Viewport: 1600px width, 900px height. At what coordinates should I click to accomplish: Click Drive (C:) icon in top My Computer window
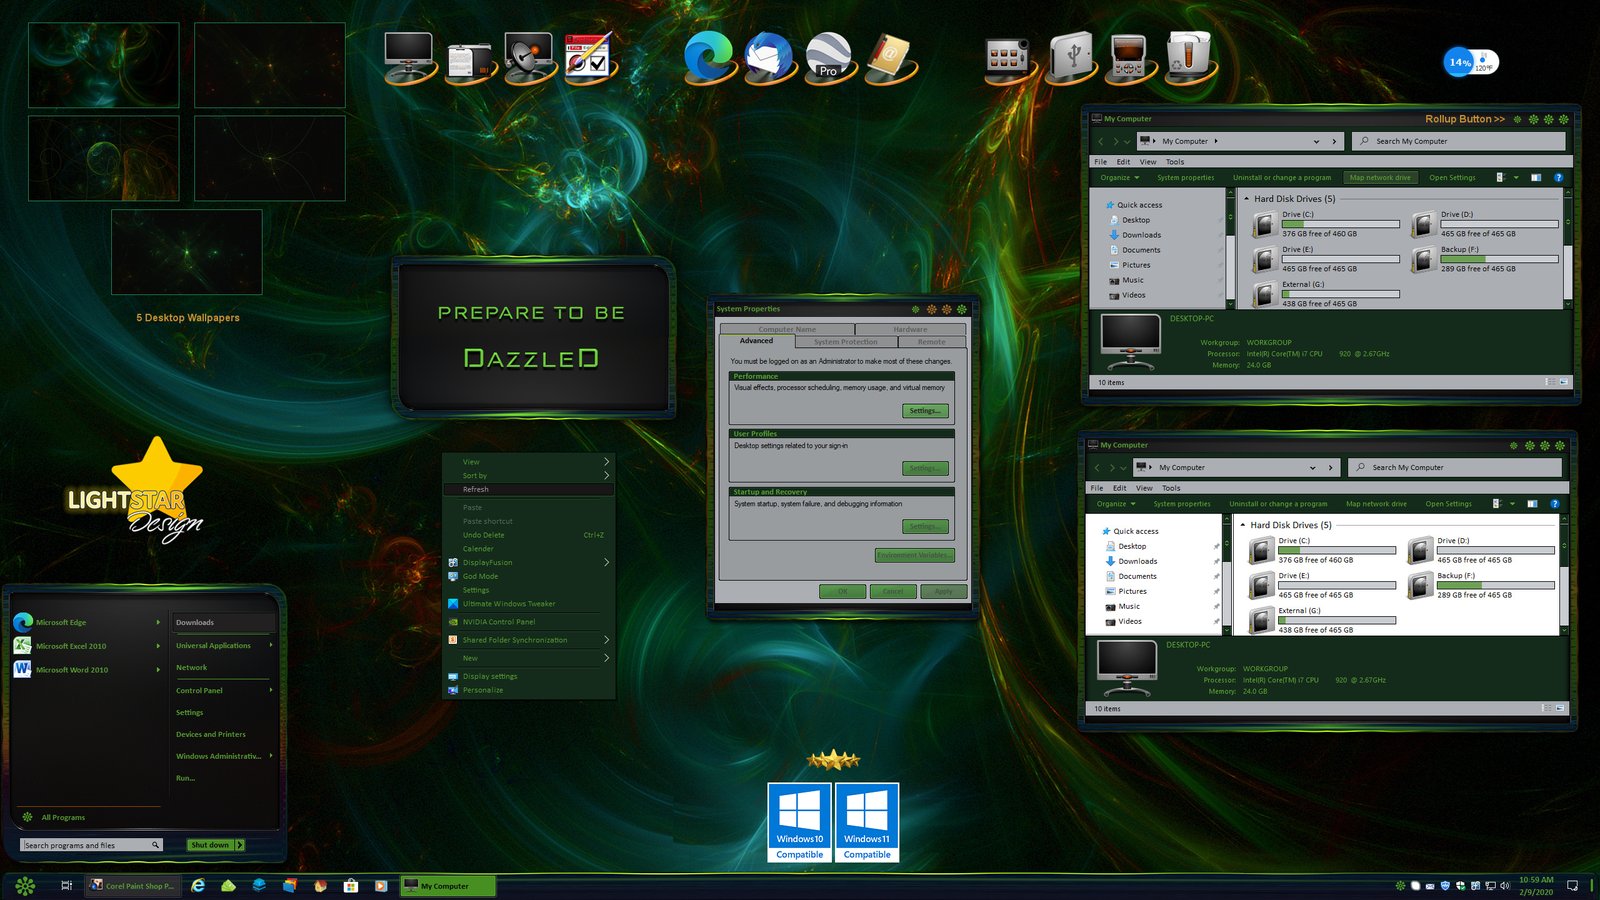tap(1264, 224)
